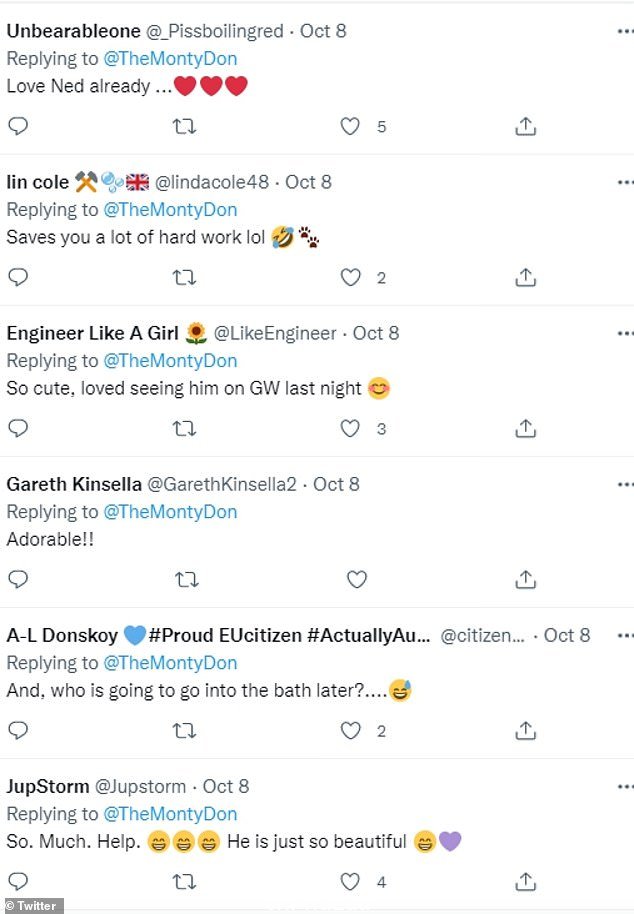Reply to Gareth Kinsella's Adorable tweet
The height and width of the screenshot is (914, 634).
click(x=18, y=579)
